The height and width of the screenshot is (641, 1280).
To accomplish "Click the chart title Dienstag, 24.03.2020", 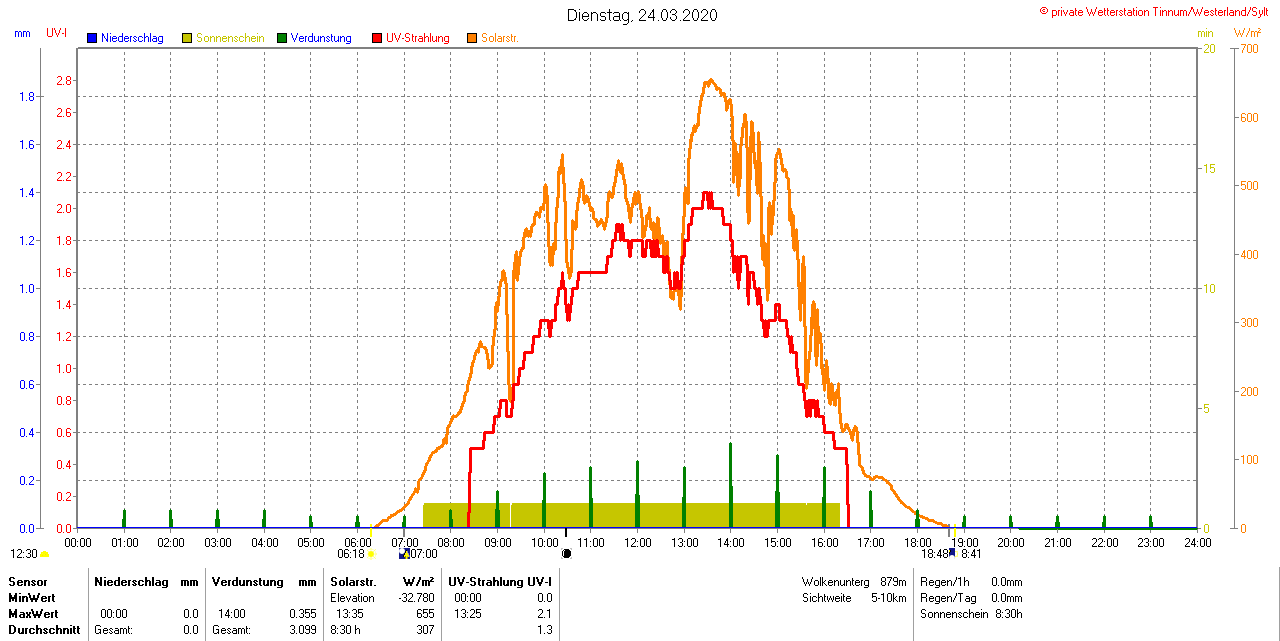I will [642, 15].
